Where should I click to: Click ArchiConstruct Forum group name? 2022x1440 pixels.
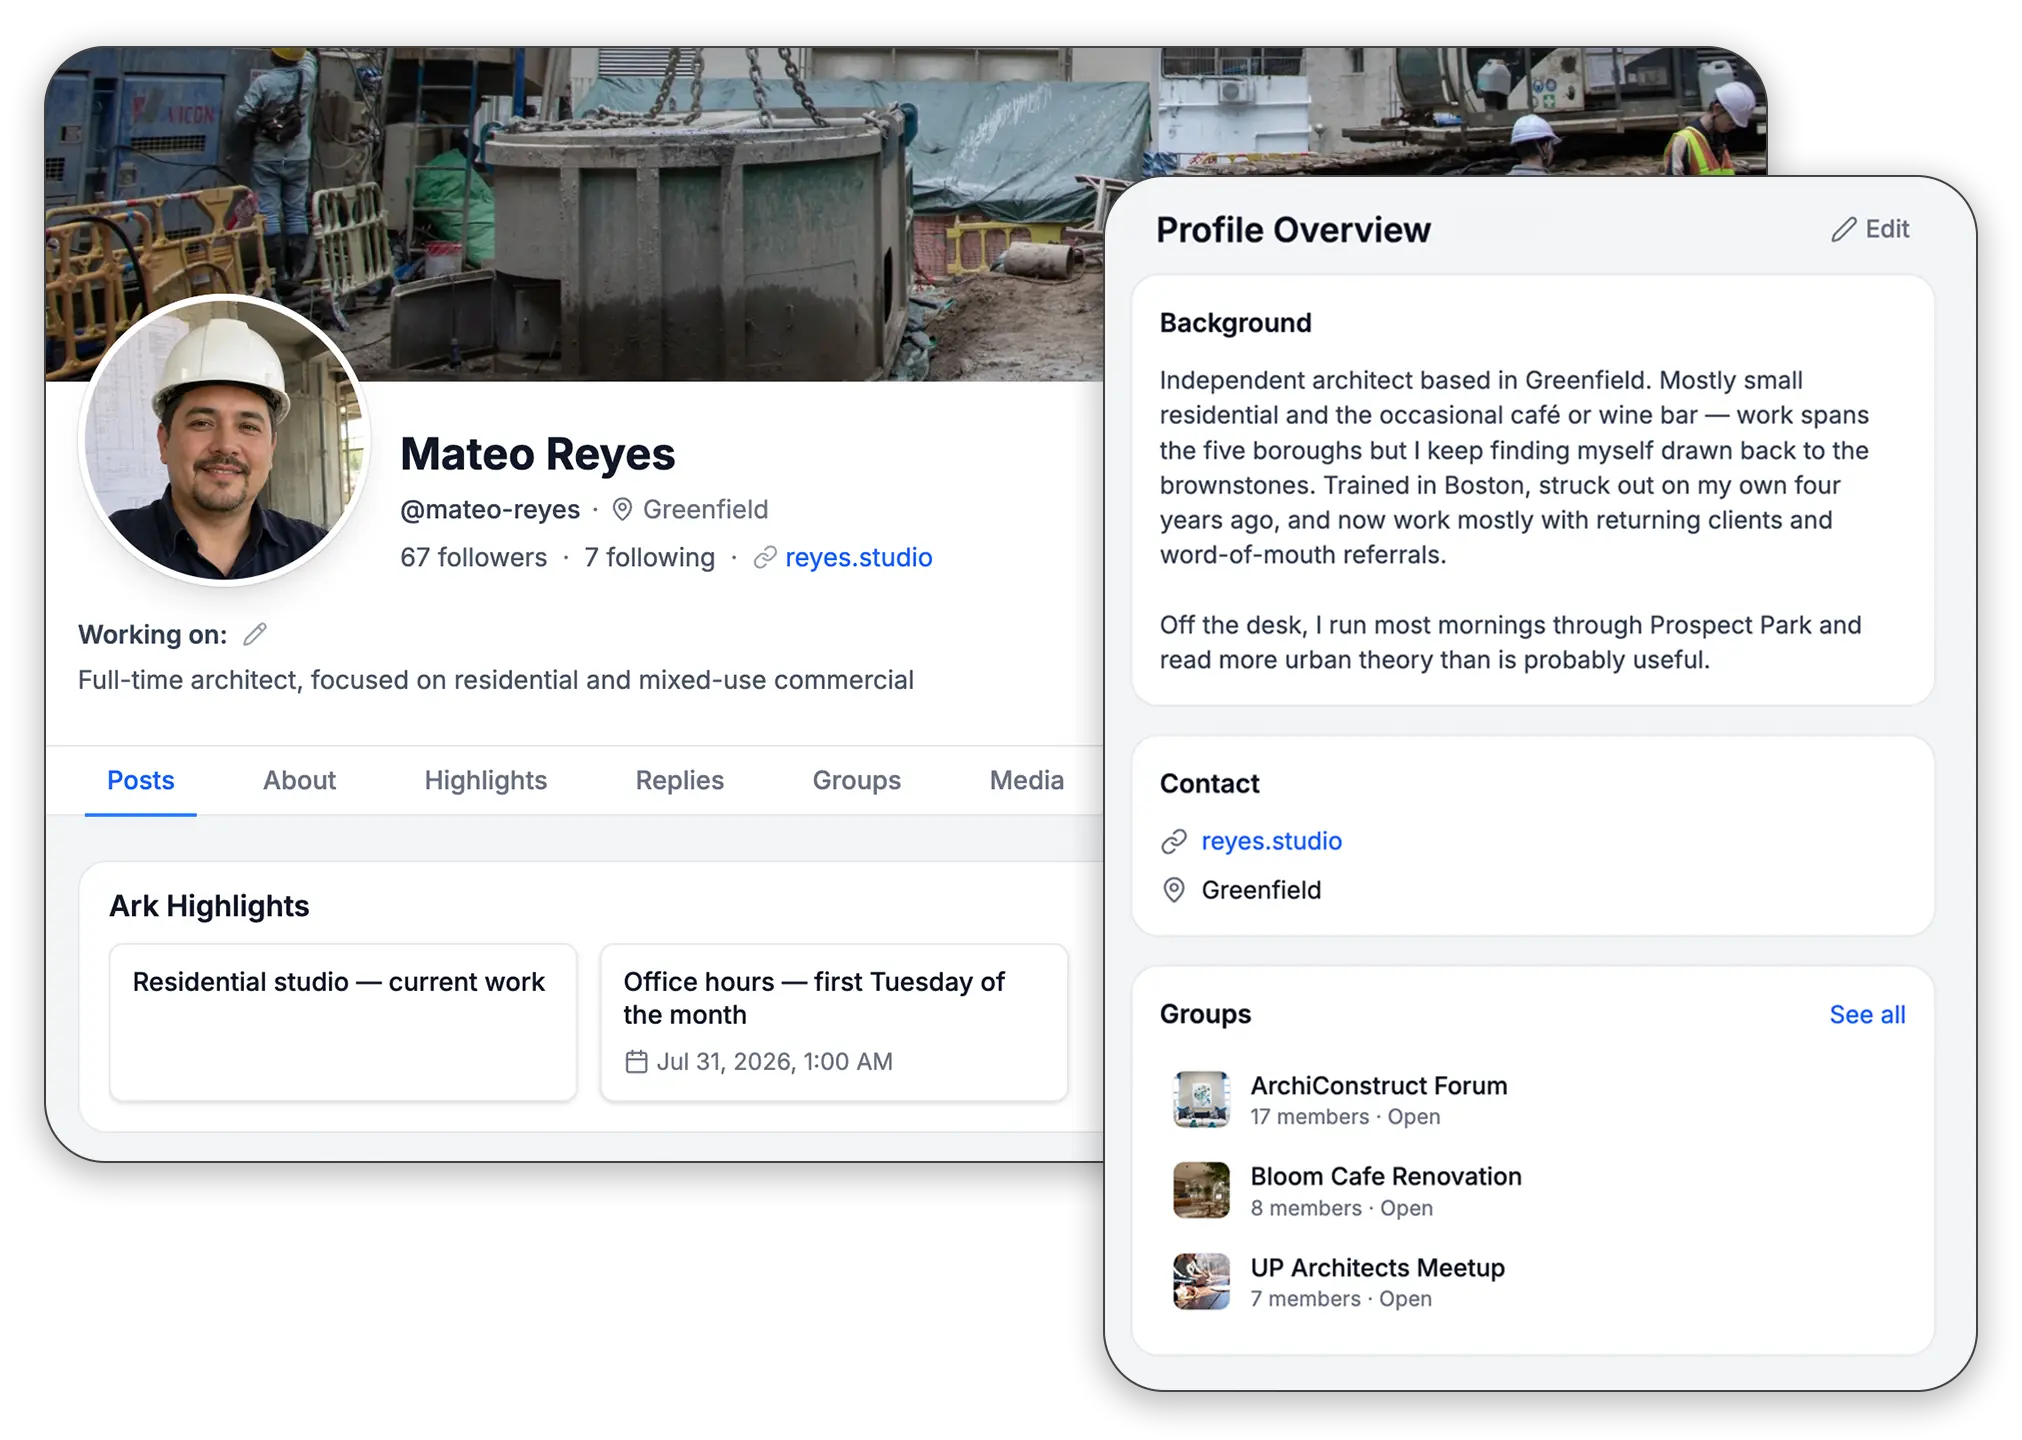1379,1086
